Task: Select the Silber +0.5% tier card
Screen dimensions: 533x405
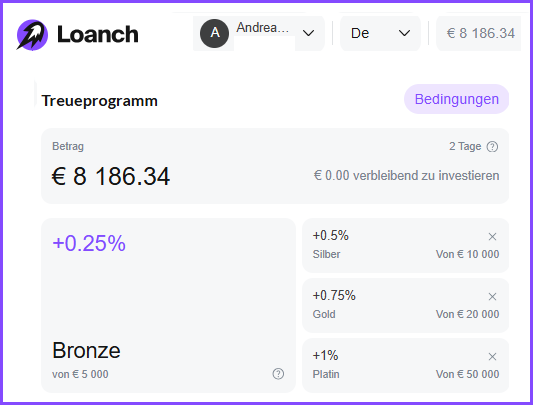Action: click(406, 245)
